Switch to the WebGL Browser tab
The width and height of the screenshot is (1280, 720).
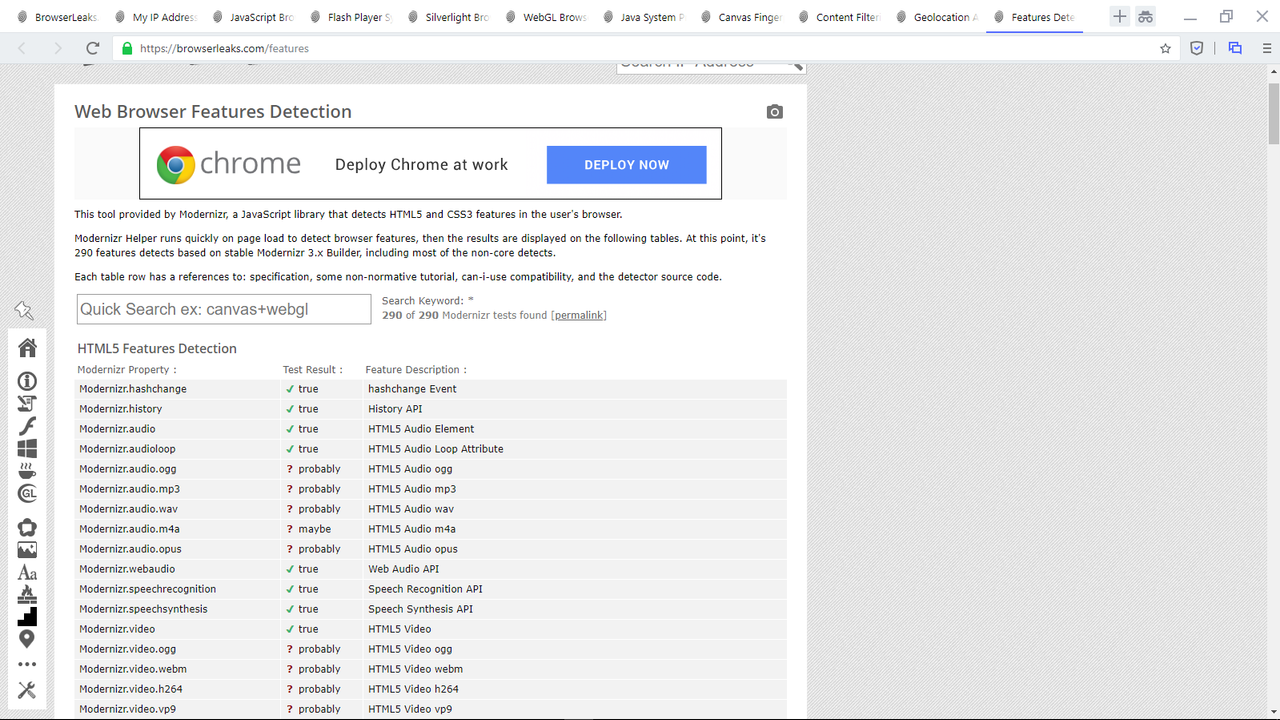[546, 17]
